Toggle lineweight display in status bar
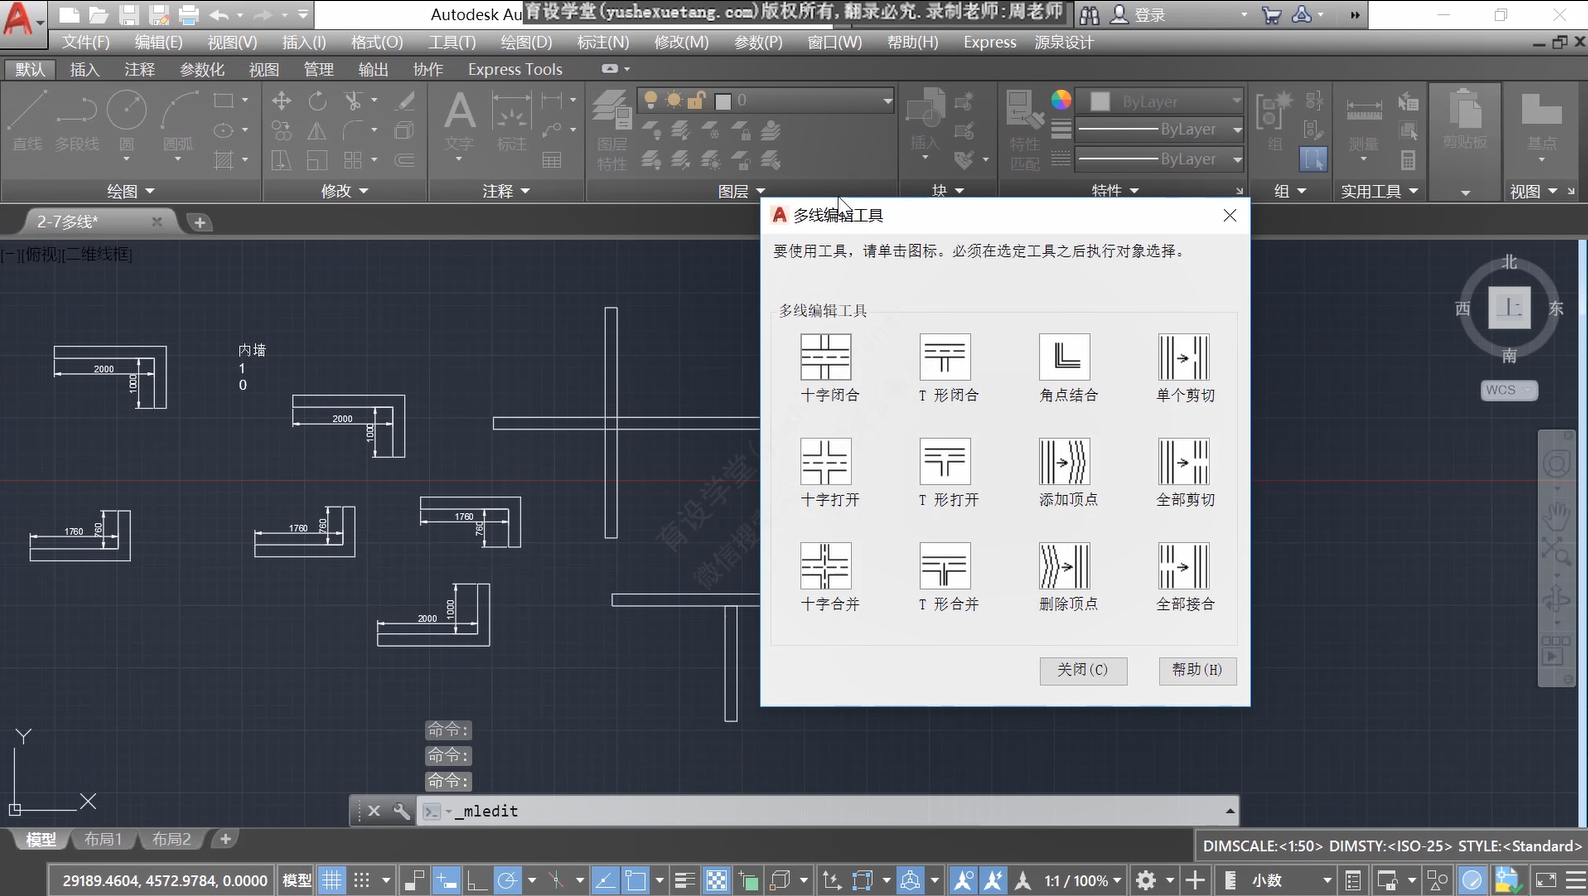This screenshot has height=896, width=1588. point(685,880)
